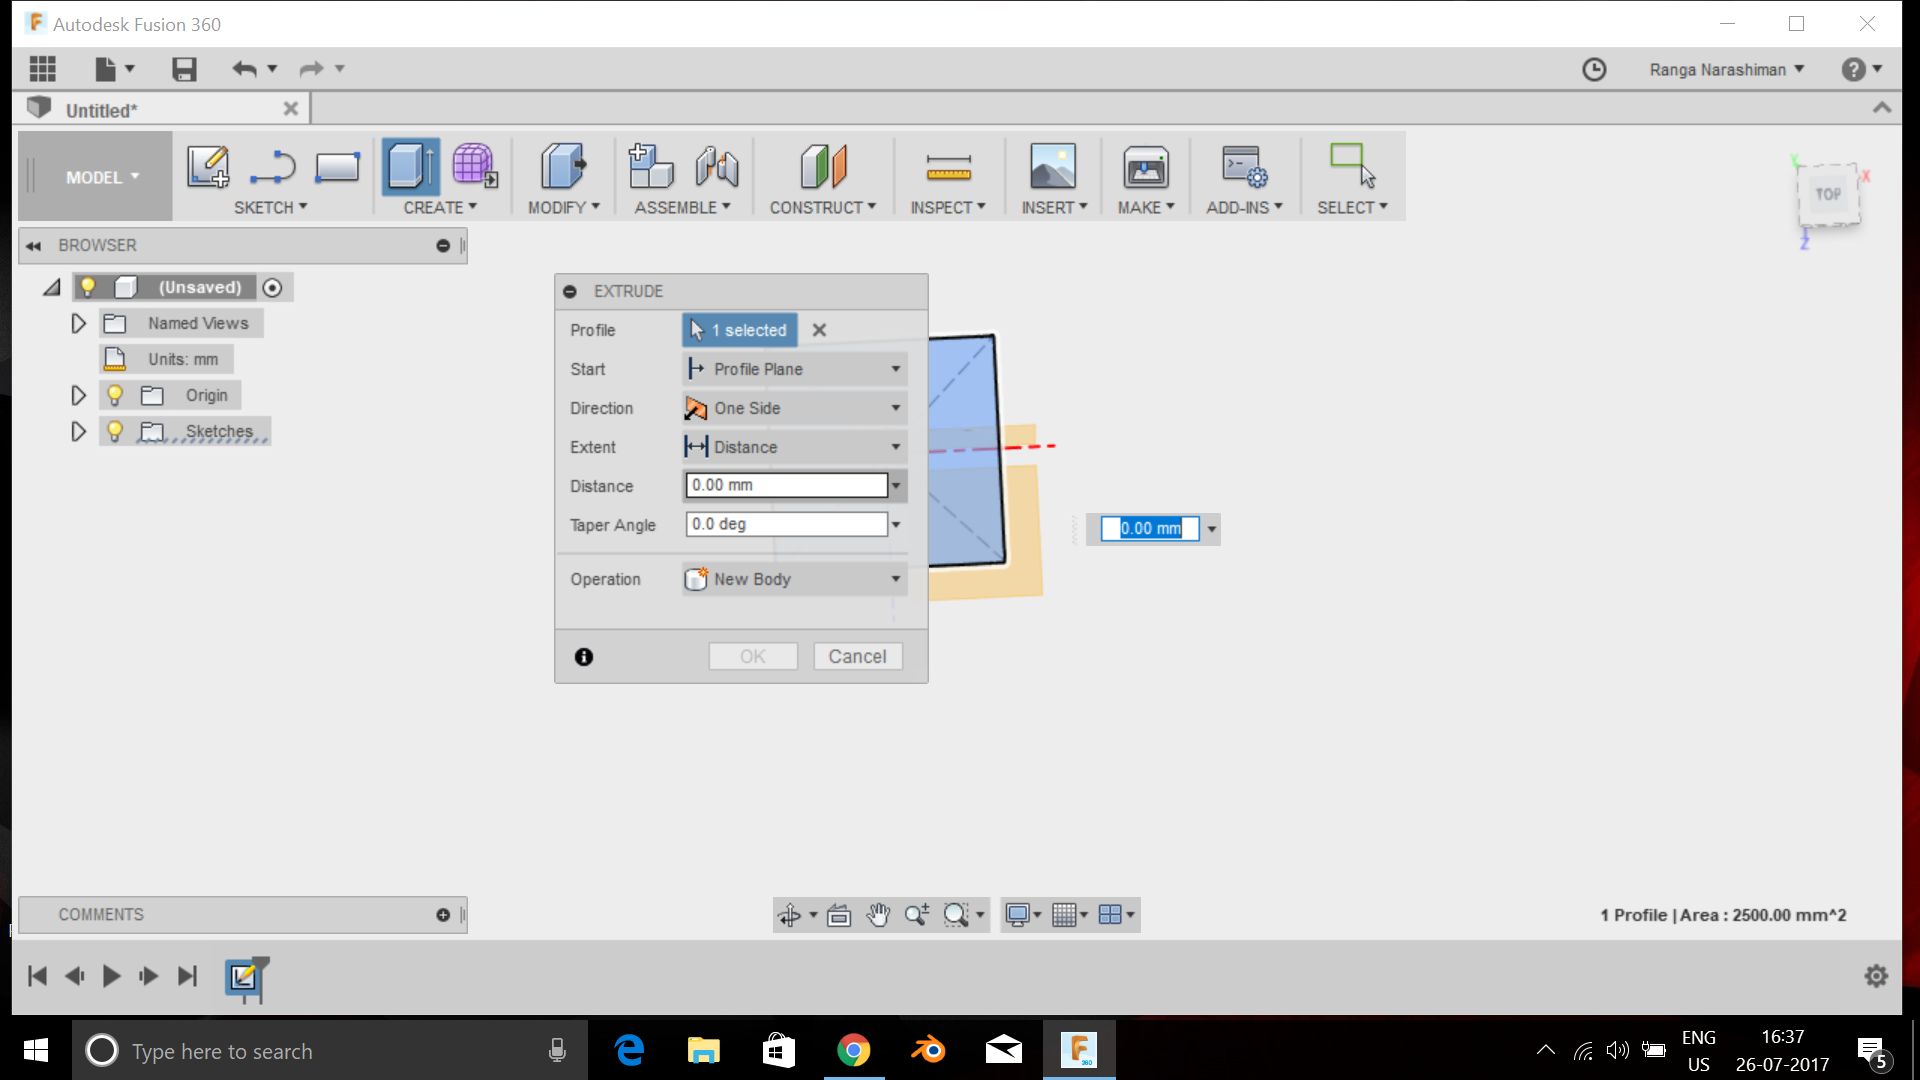The image size is (1920, 1080).
Task: Clear the profile selection X
Action: pyautogui.click(x=819, y=330)
